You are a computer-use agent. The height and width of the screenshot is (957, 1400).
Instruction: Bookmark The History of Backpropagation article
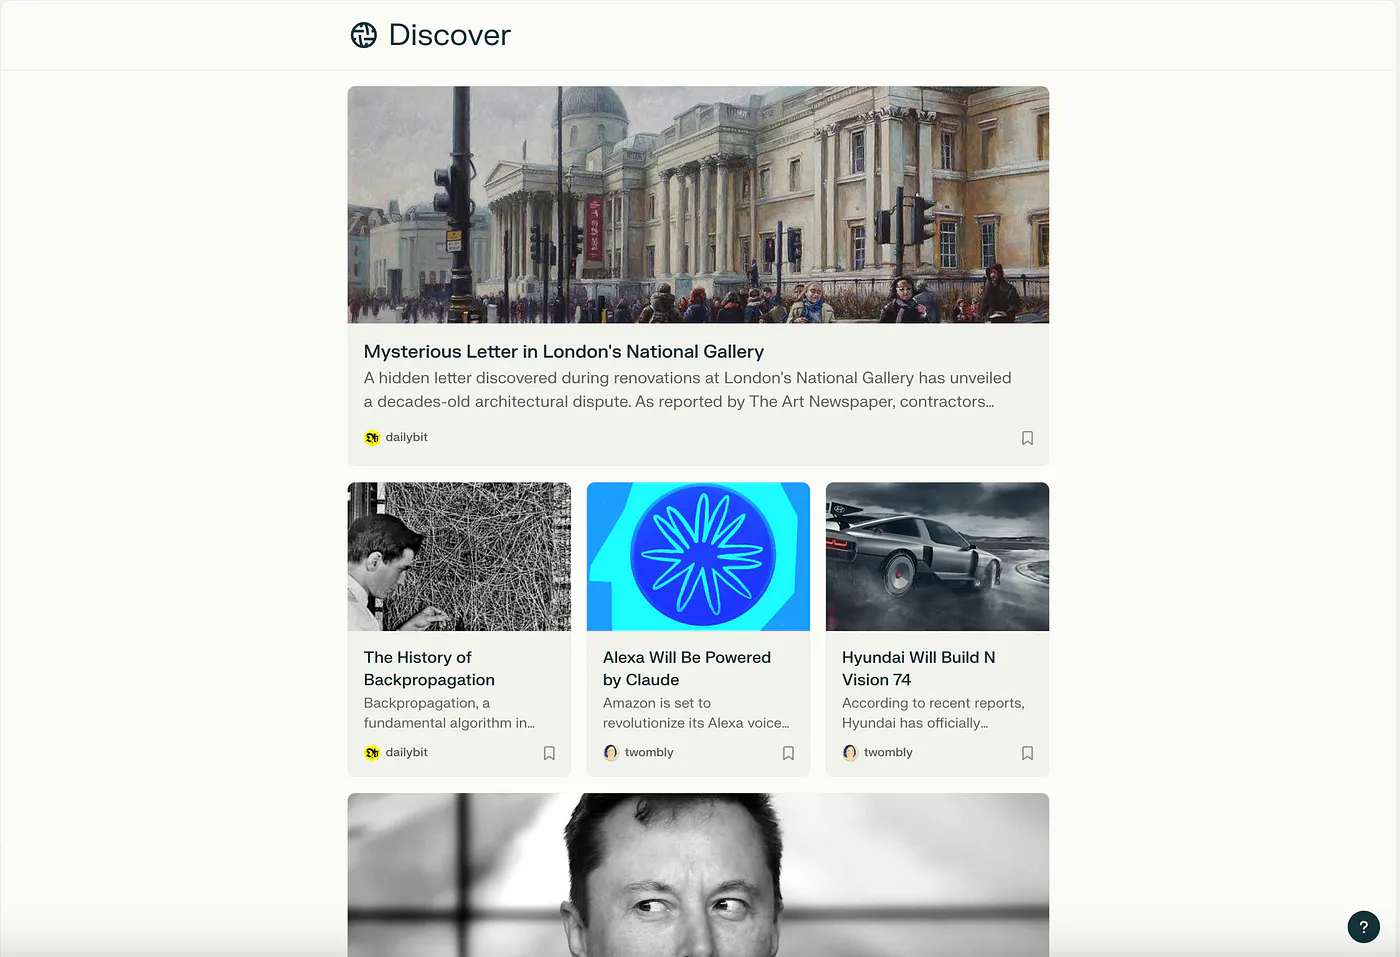point(549,753)
